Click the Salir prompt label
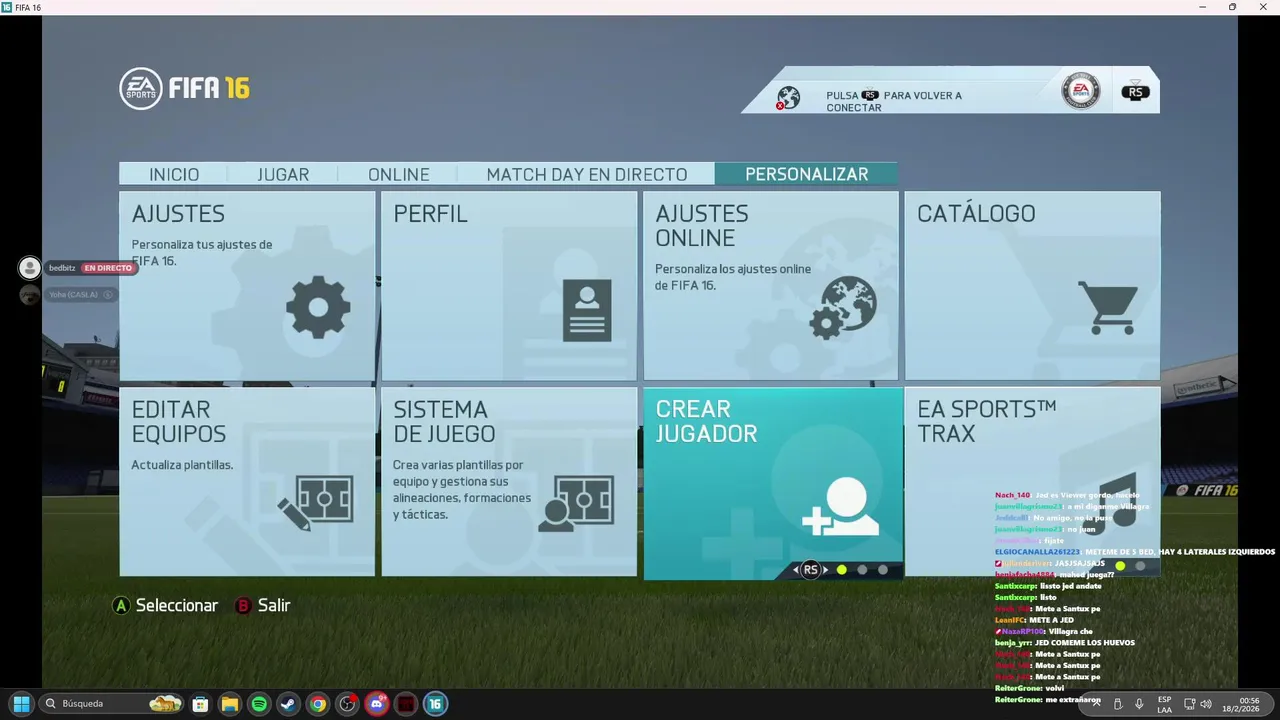Image resolution: width=1280 pixels, height=720 pixels. 274,606
